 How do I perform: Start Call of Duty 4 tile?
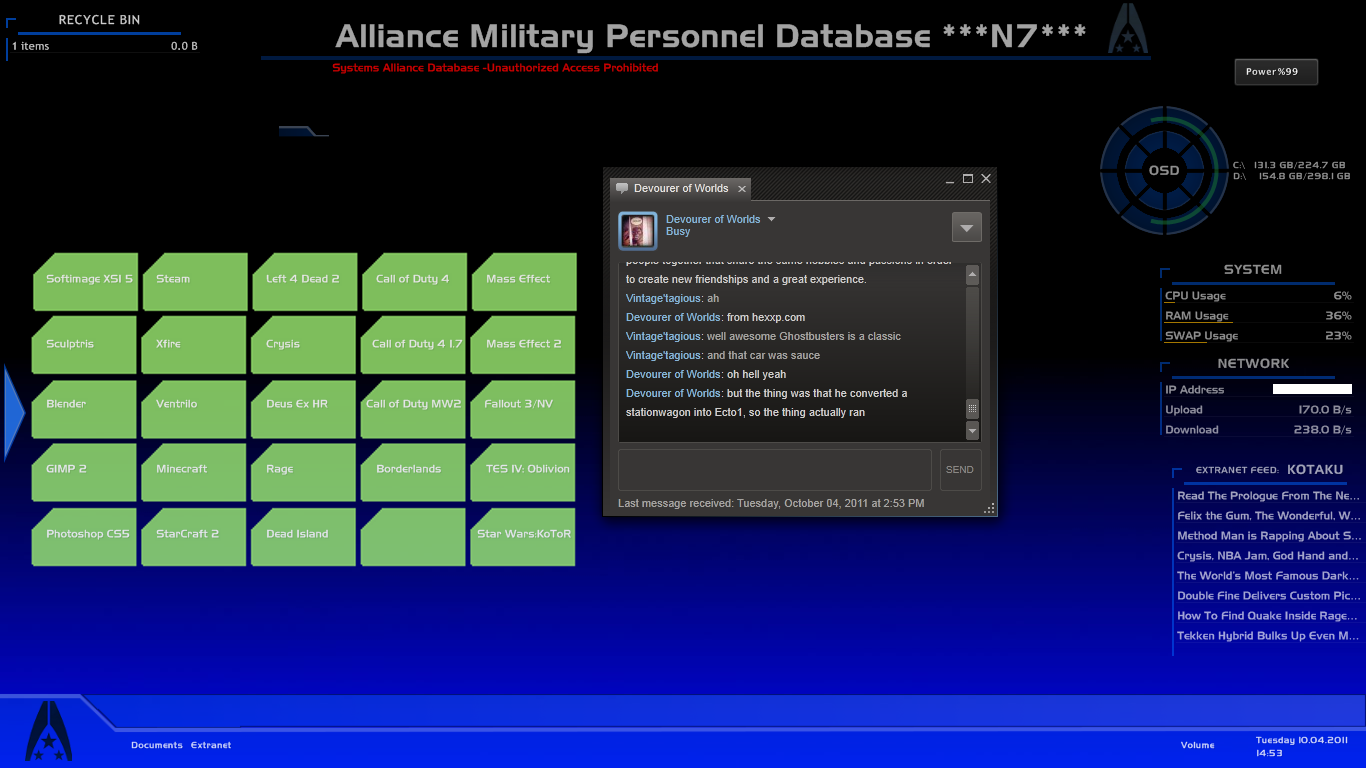[x=414, y=282]
